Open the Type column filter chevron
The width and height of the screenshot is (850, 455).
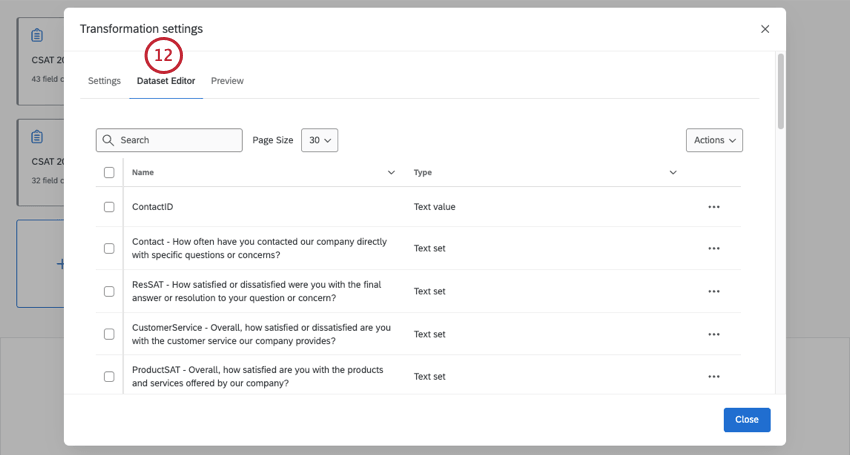point(673,172)
